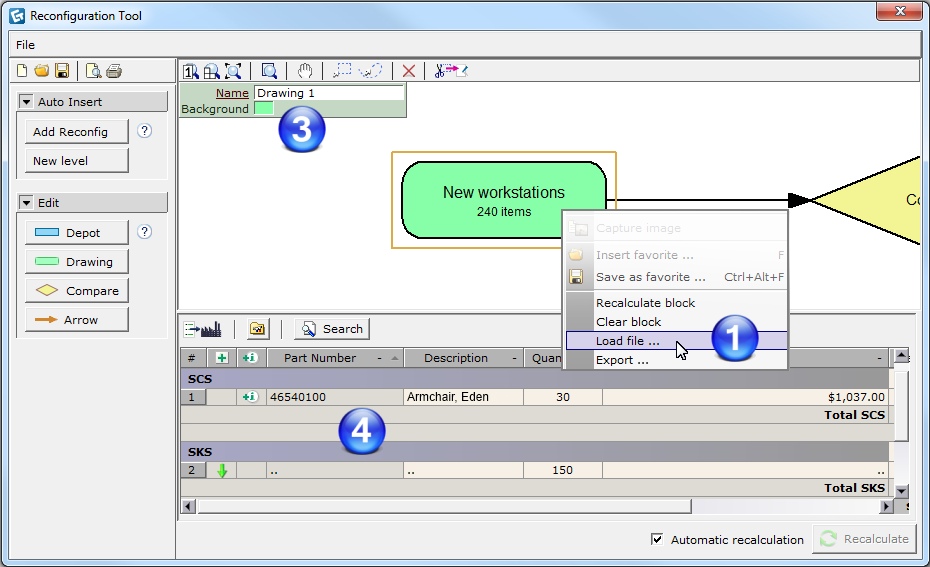Click the green arrow in row 2

222,470
